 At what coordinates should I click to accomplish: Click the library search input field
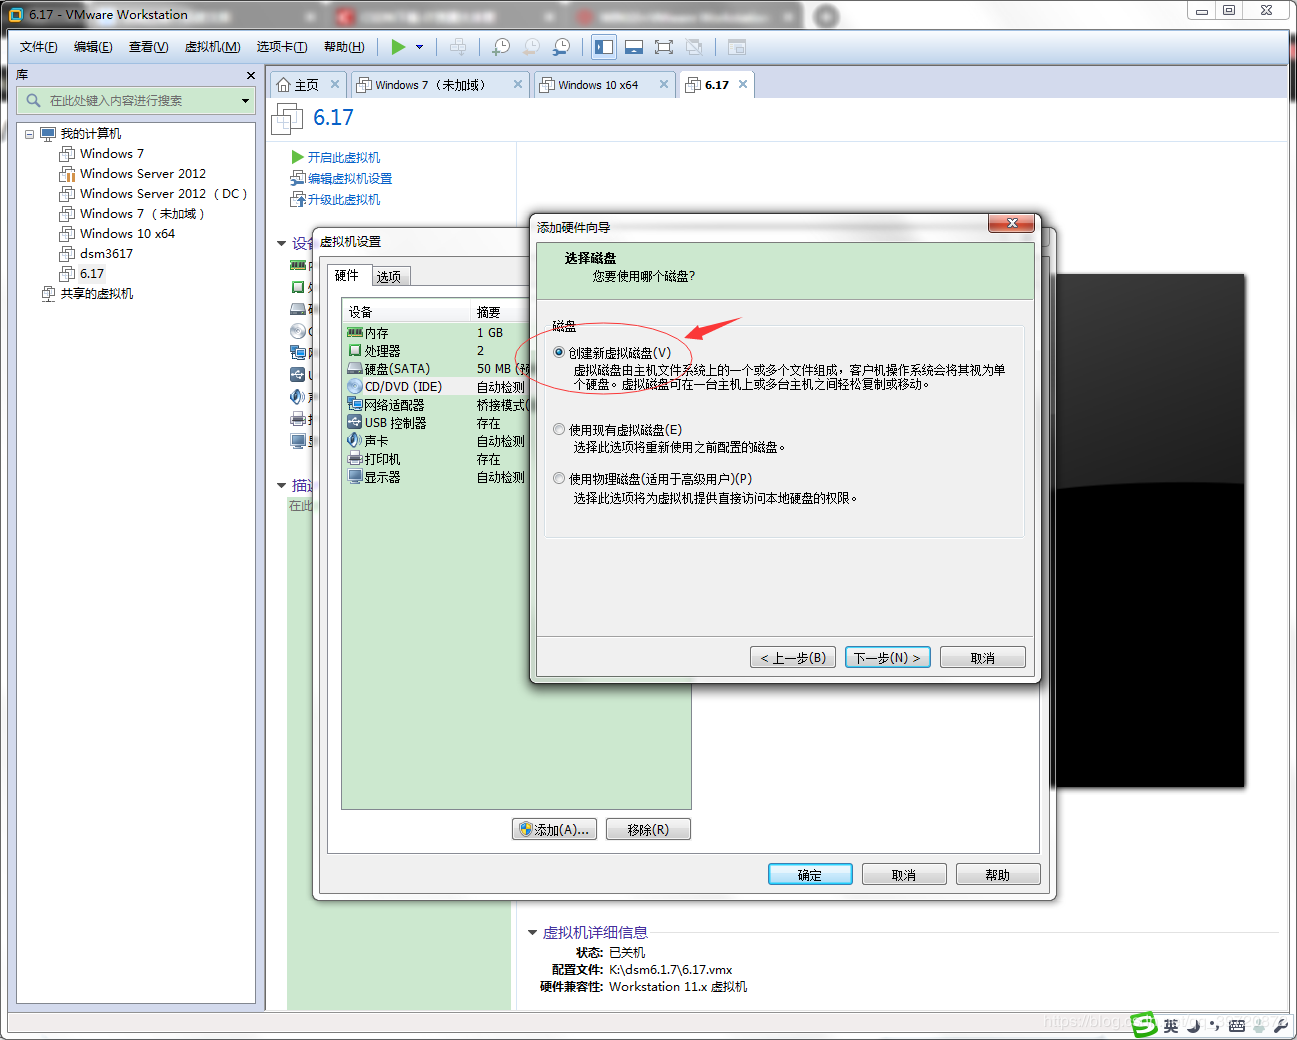135,101
